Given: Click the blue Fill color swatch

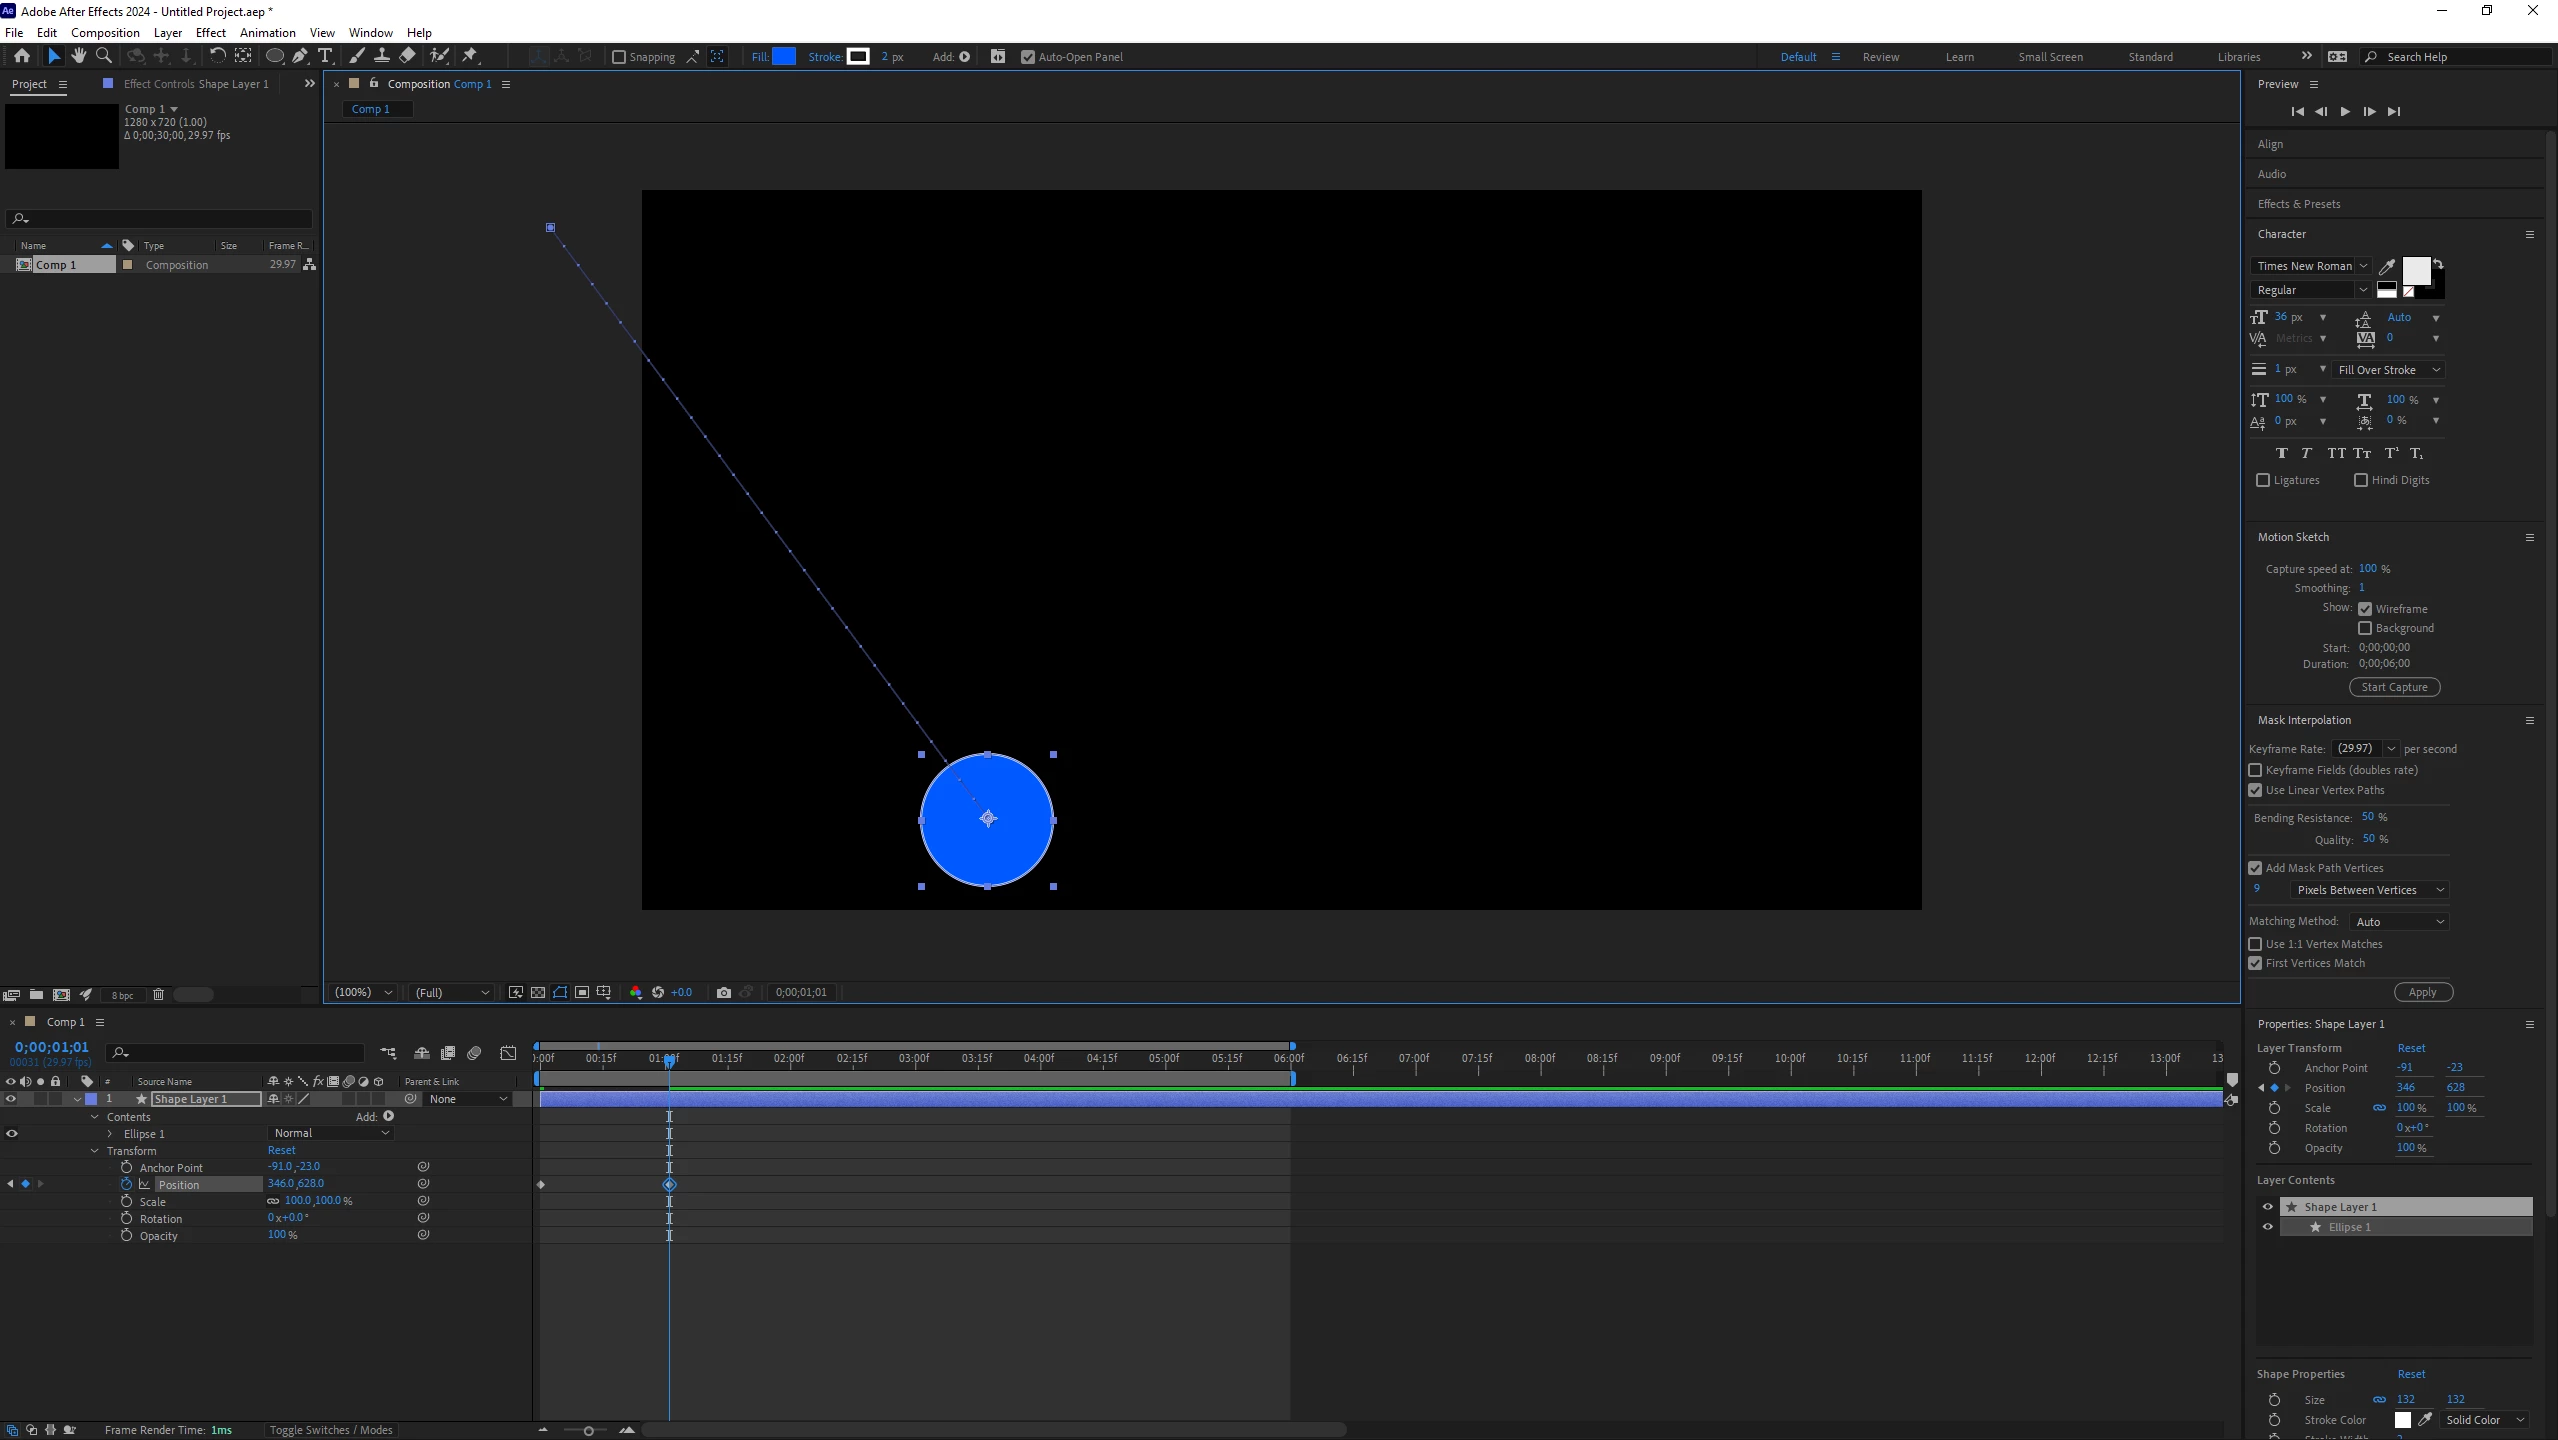Looking at the screenshot, I should (x=784, y=57).
